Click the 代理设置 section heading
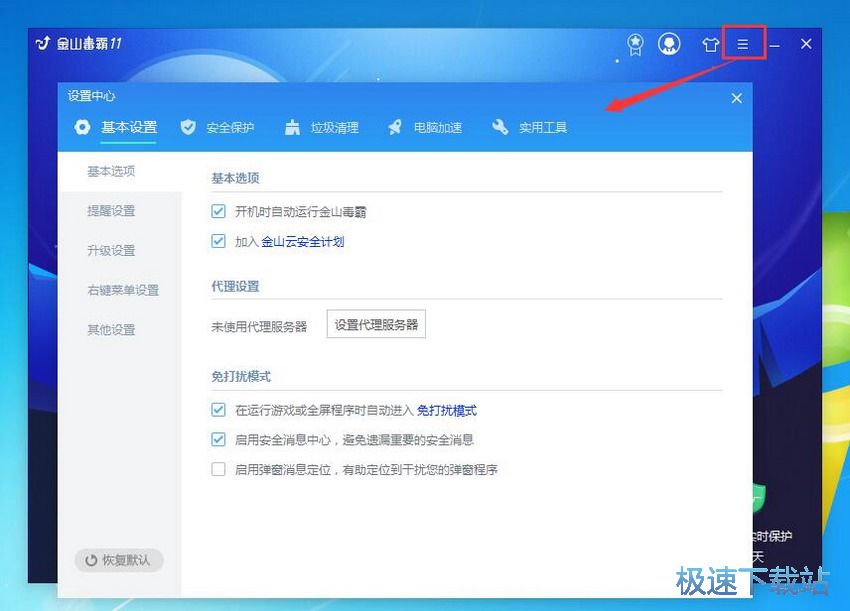The width and height of the screenshot is (850, 611). (x=235, y=286)
